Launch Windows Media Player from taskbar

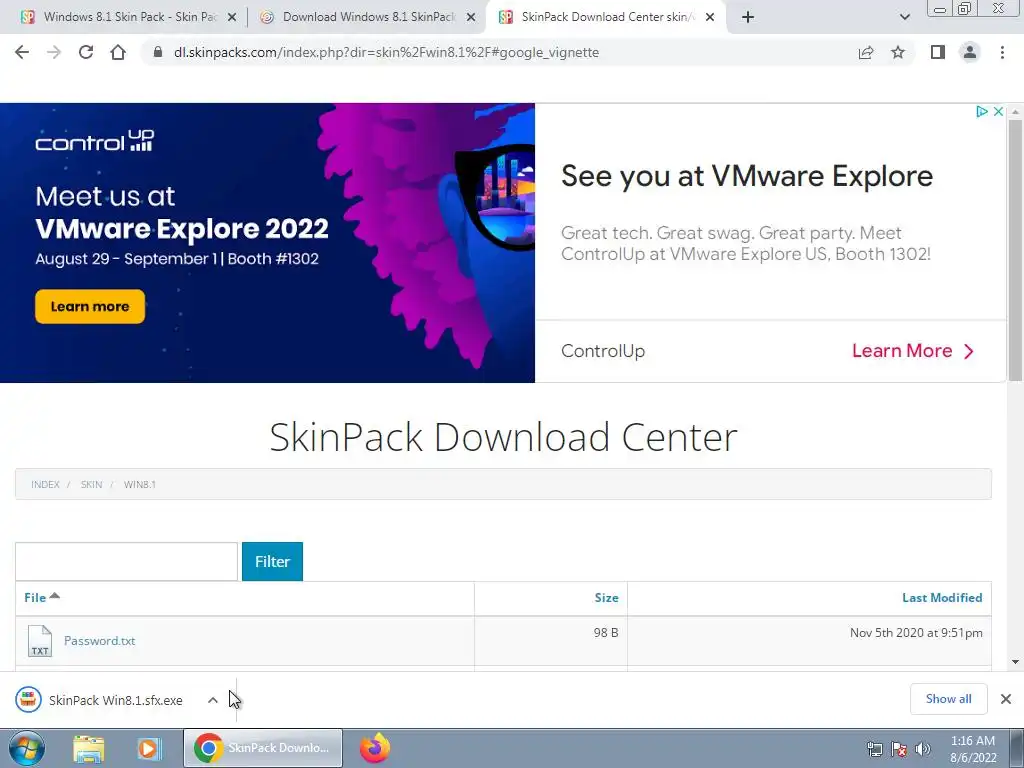[x=149, y=748]
